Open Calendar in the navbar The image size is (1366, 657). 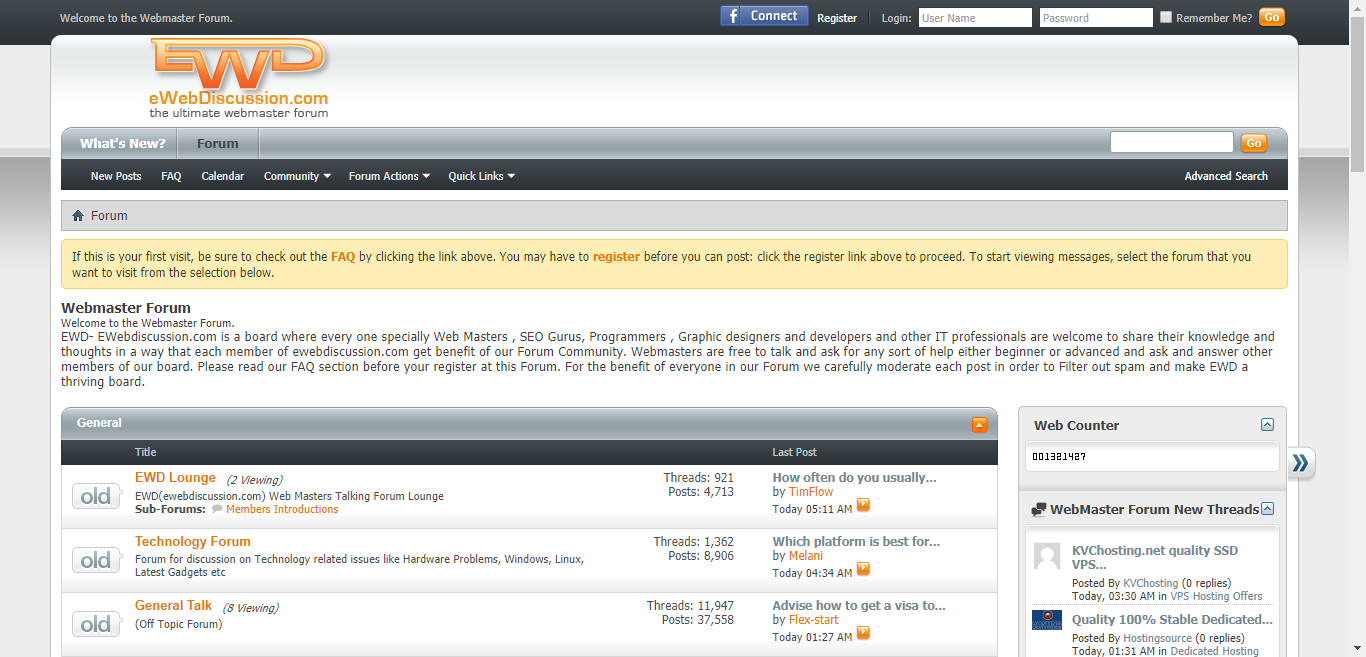point(222,176)
